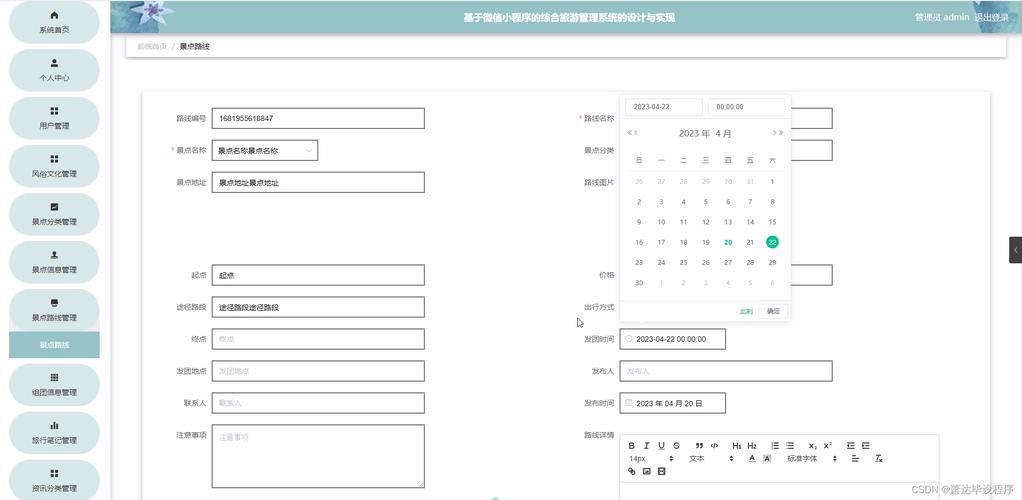
Task: Go to previous year in date picker
Action: [x=630, y=133]
